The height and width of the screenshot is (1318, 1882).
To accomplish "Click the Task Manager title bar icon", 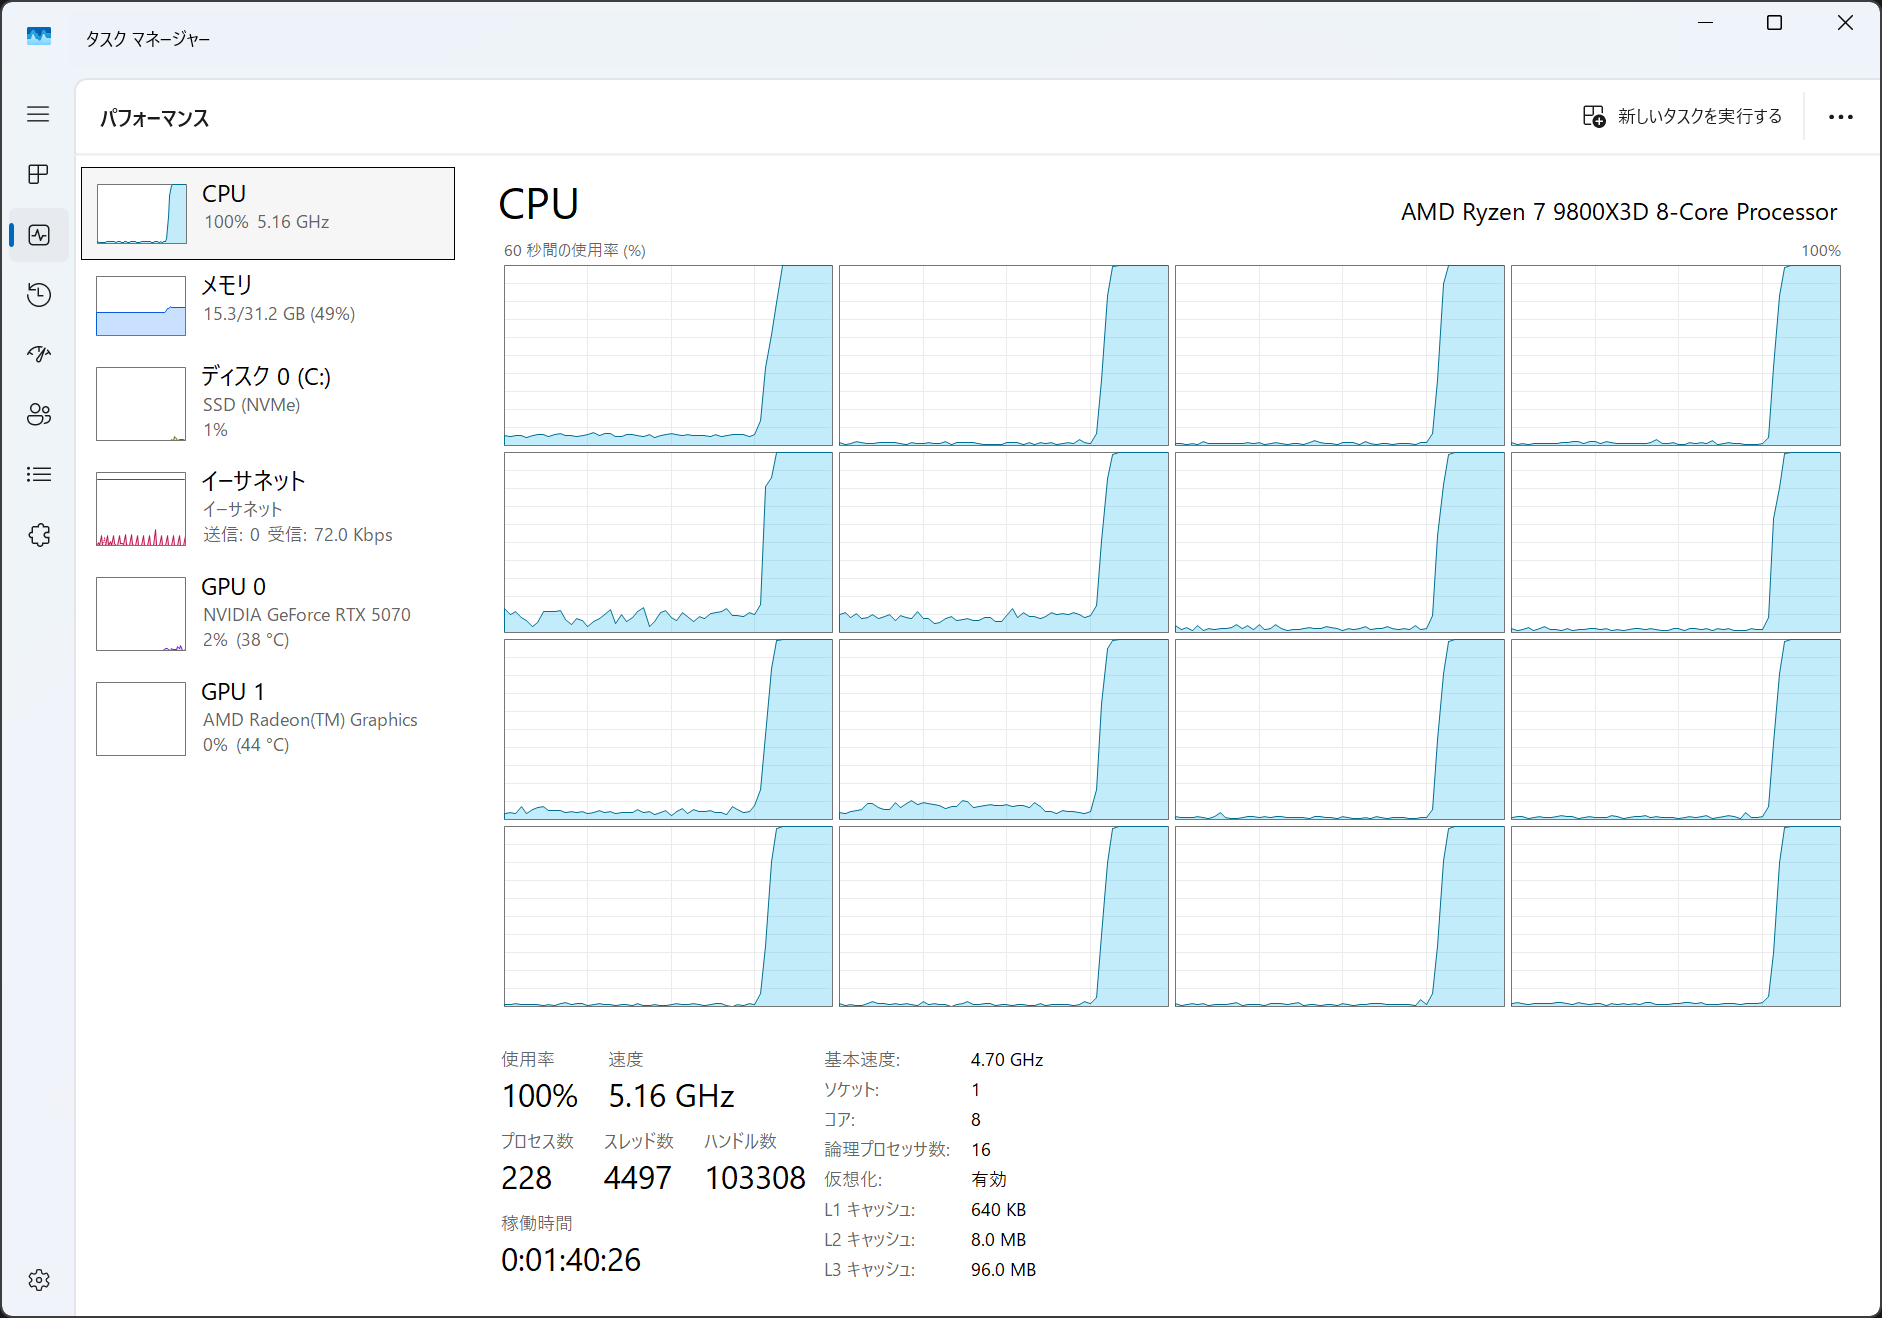I will [x=39, y=37].
